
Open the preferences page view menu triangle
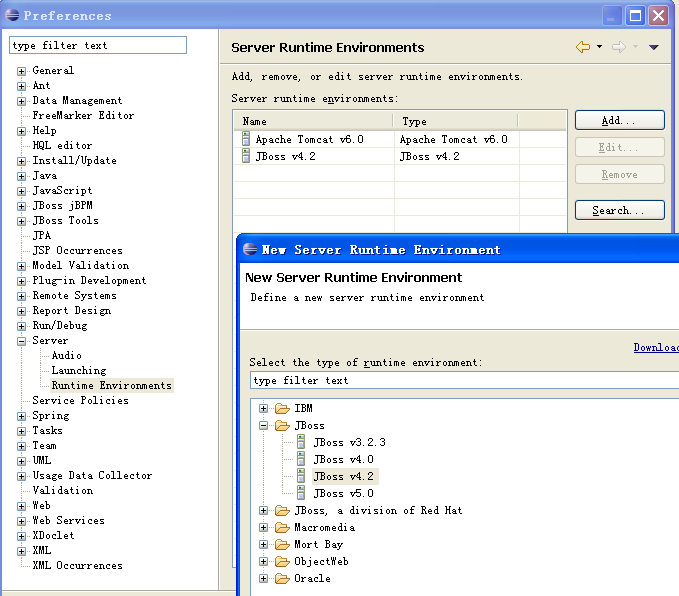[653, 47]
